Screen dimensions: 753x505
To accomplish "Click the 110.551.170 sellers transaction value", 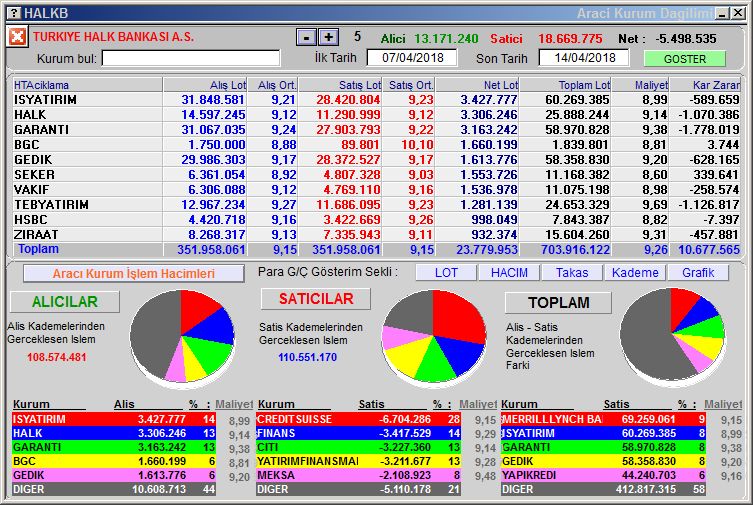I will 307,357.
